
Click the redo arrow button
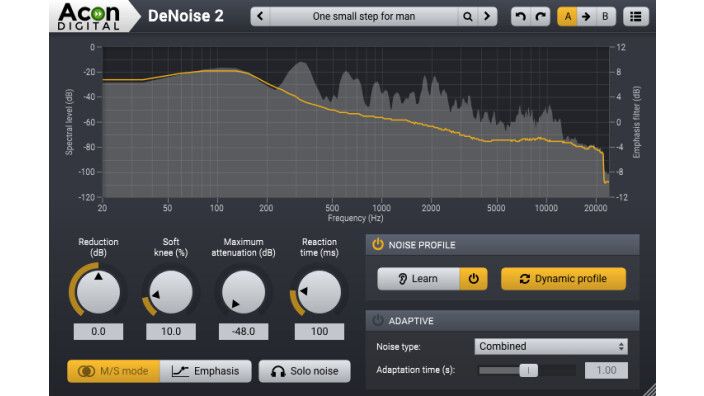(541, 17)
